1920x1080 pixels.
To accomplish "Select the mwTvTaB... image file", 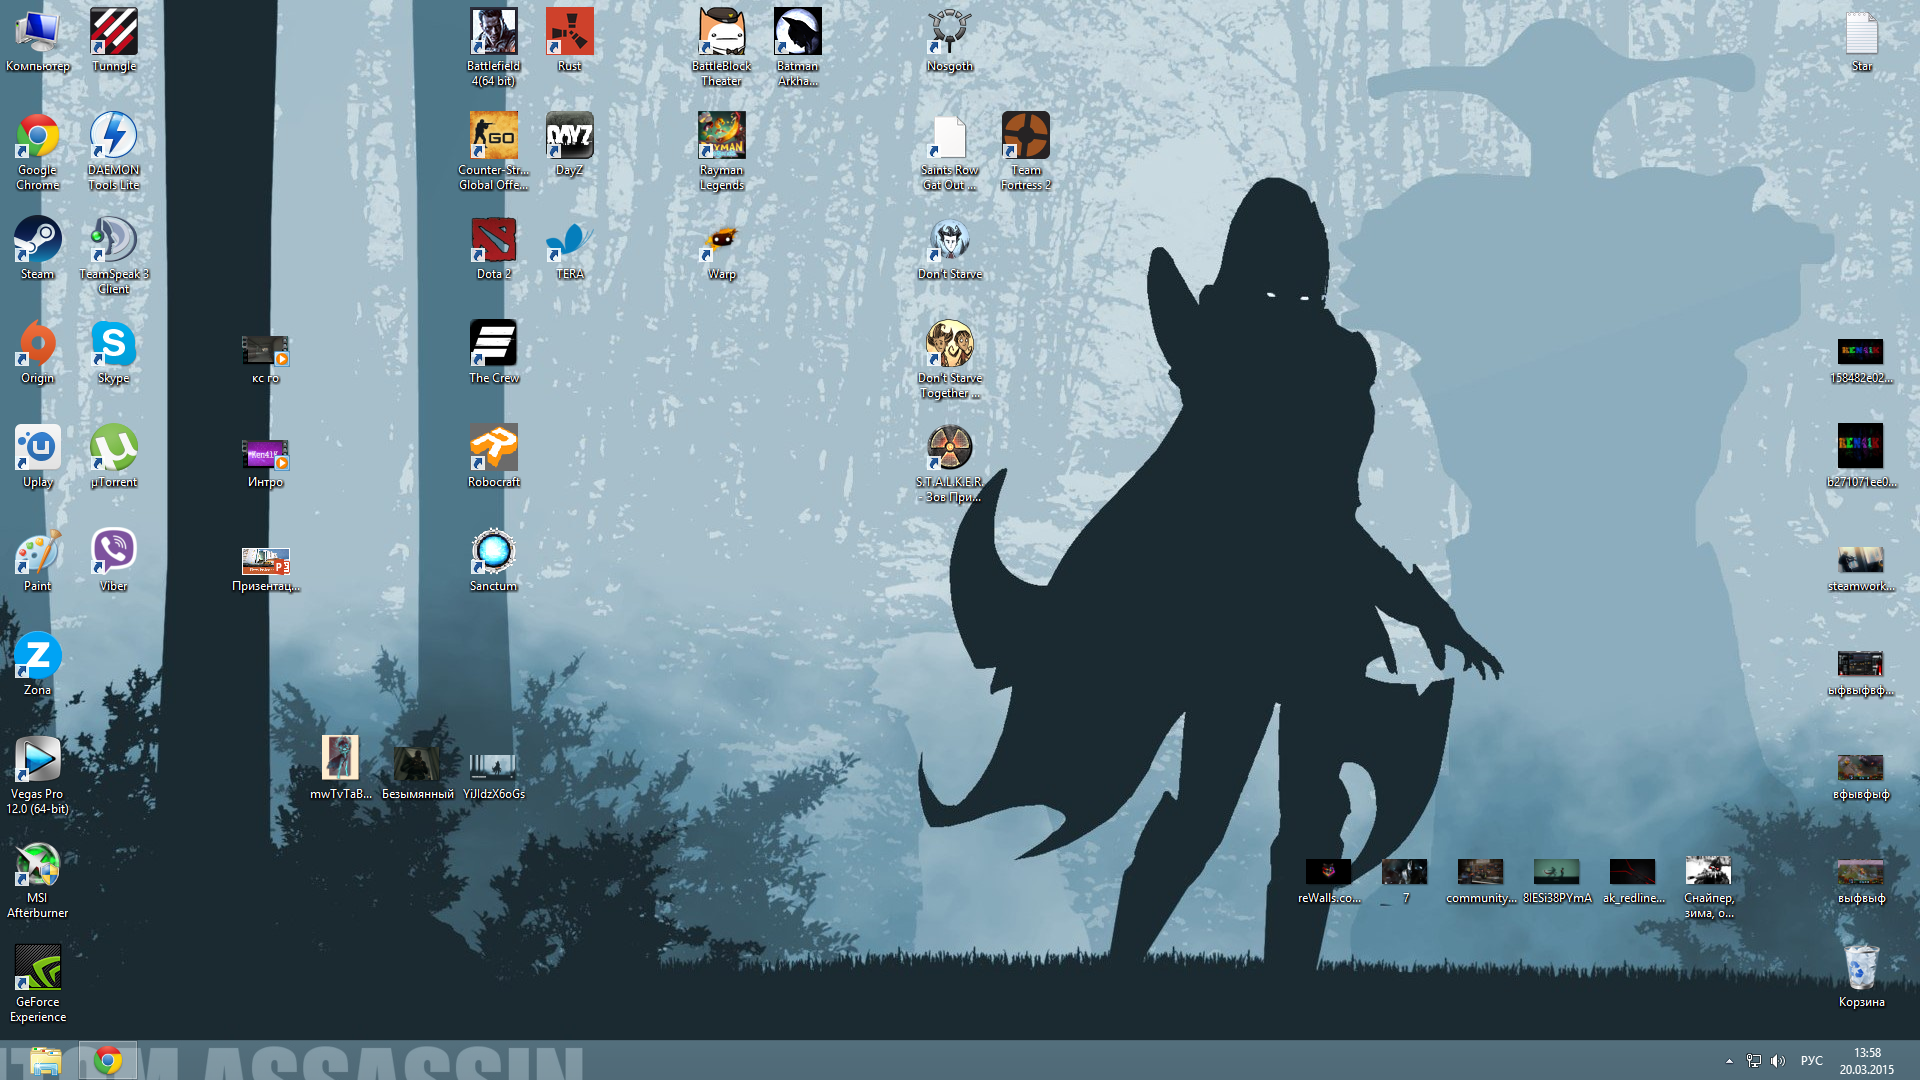I will point(340,768).
